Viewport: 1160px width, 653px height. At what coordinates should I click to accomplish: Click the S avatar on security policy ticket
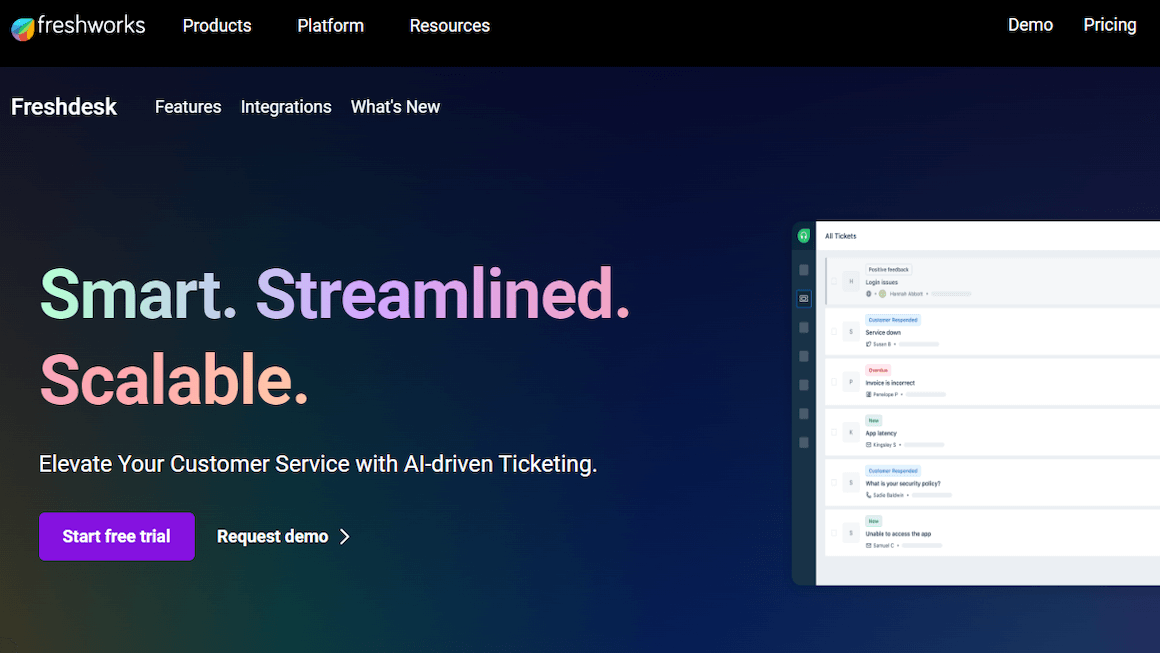coord(851,483)
